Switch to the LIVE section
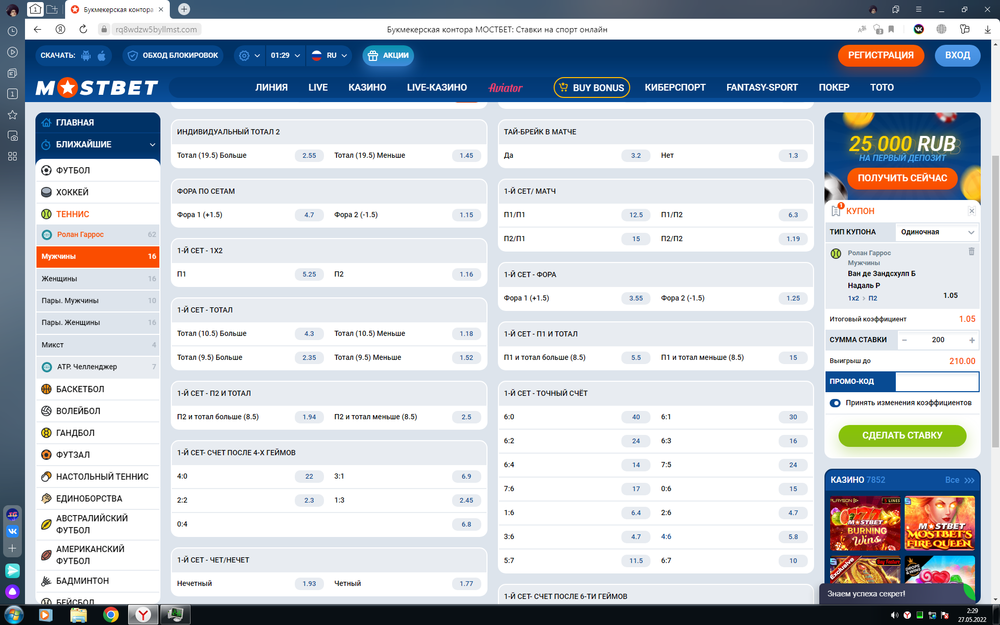 click(318, 87)
